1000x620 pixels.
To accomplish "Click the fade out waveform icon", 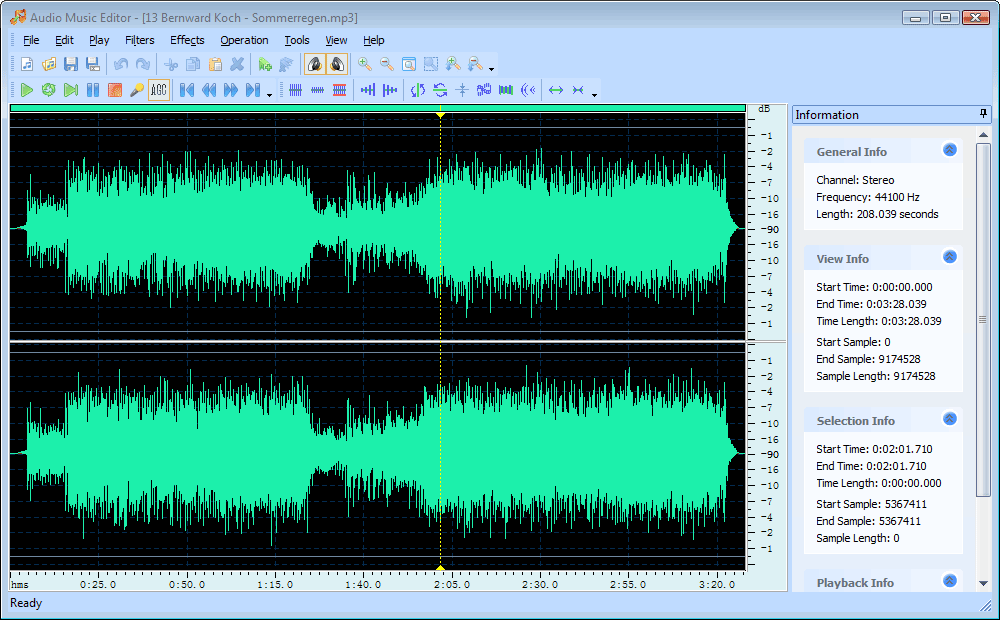I will 390,90.
